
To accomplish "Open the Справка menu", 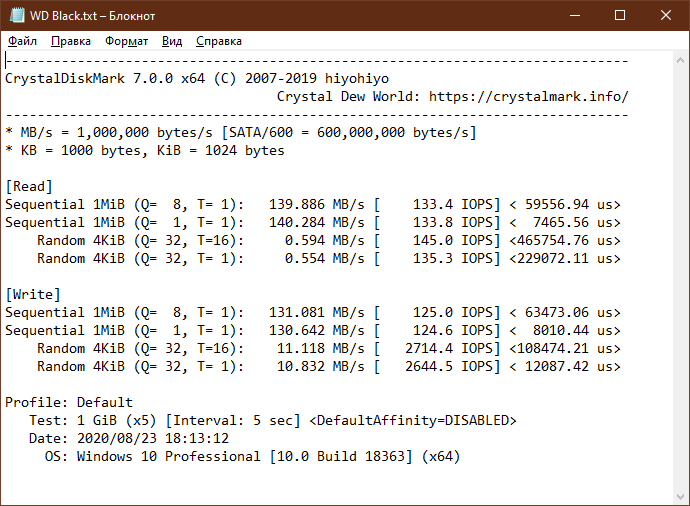I will (219, 41).
